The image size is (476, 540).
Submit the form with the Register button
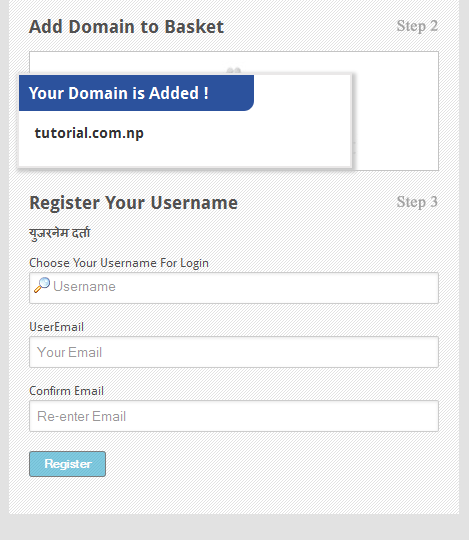pyautogui.click(x=68, y=464)
